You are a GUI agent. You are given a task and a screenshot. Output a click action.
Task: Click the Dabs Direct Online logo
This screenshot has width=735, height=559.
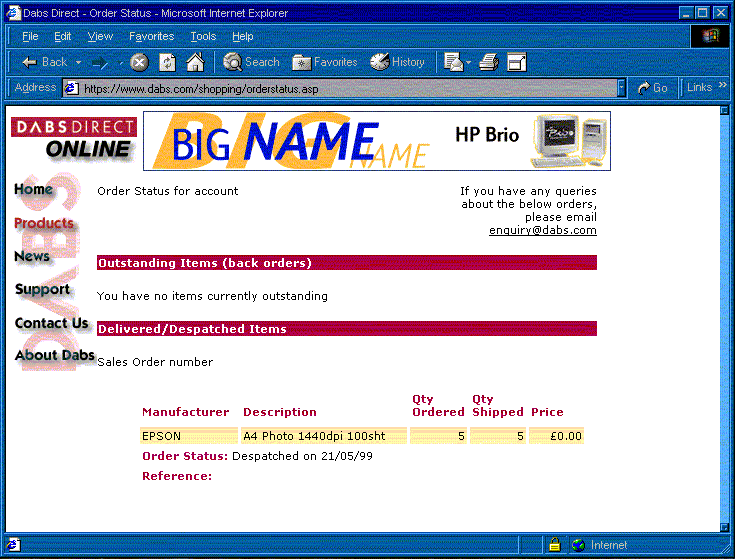pos(74,141)
